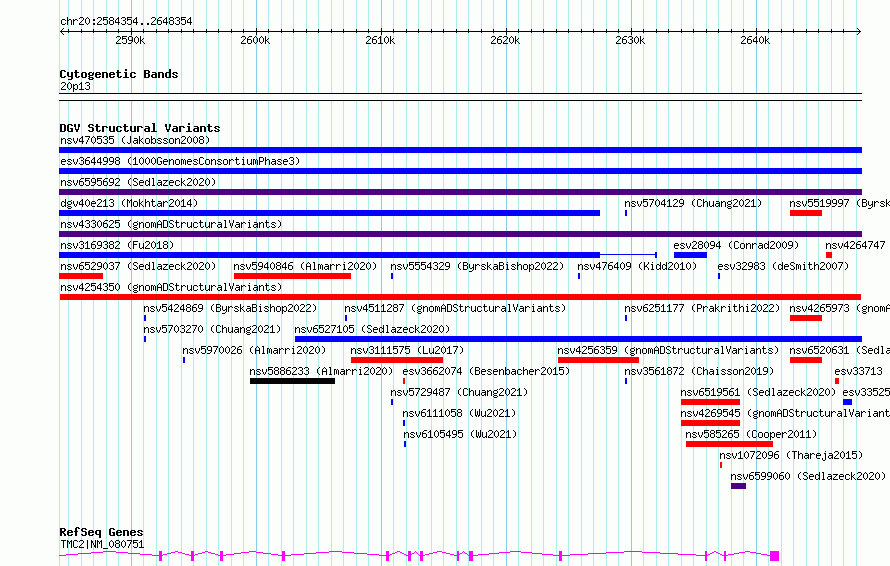Open nsv585265 (Cooper2011) label
890x566 pixels.
751,434
